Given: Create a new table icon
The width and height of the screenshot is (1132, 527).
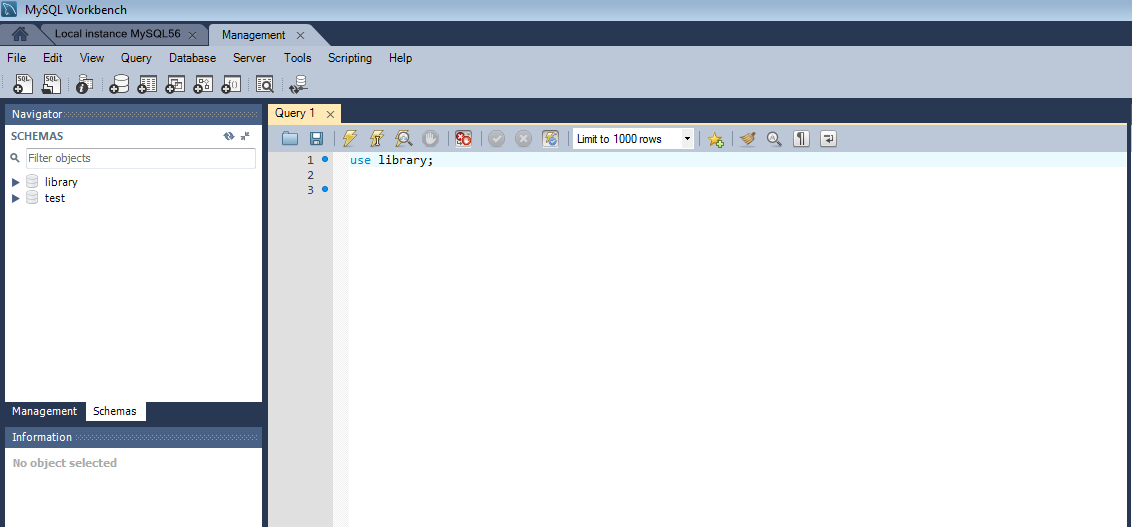Looking at the screenshot, I should 147,84.
